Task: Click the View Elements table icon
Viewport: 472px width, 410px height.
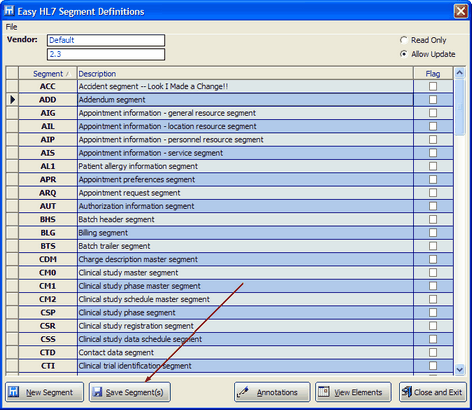Action: point(324,392)
